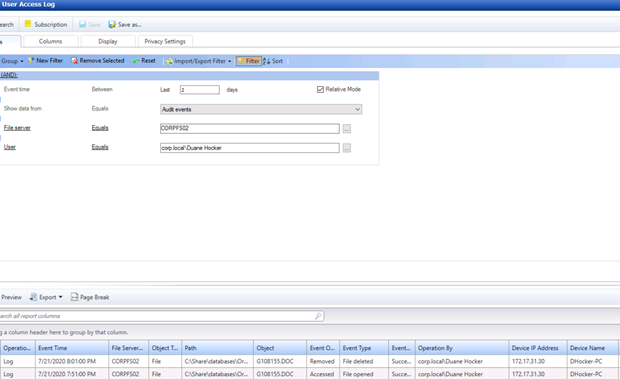Image resolution: width=620 pixels, height=379 pixels.
Task: Expand the Group dropdown
Action: 12,61
